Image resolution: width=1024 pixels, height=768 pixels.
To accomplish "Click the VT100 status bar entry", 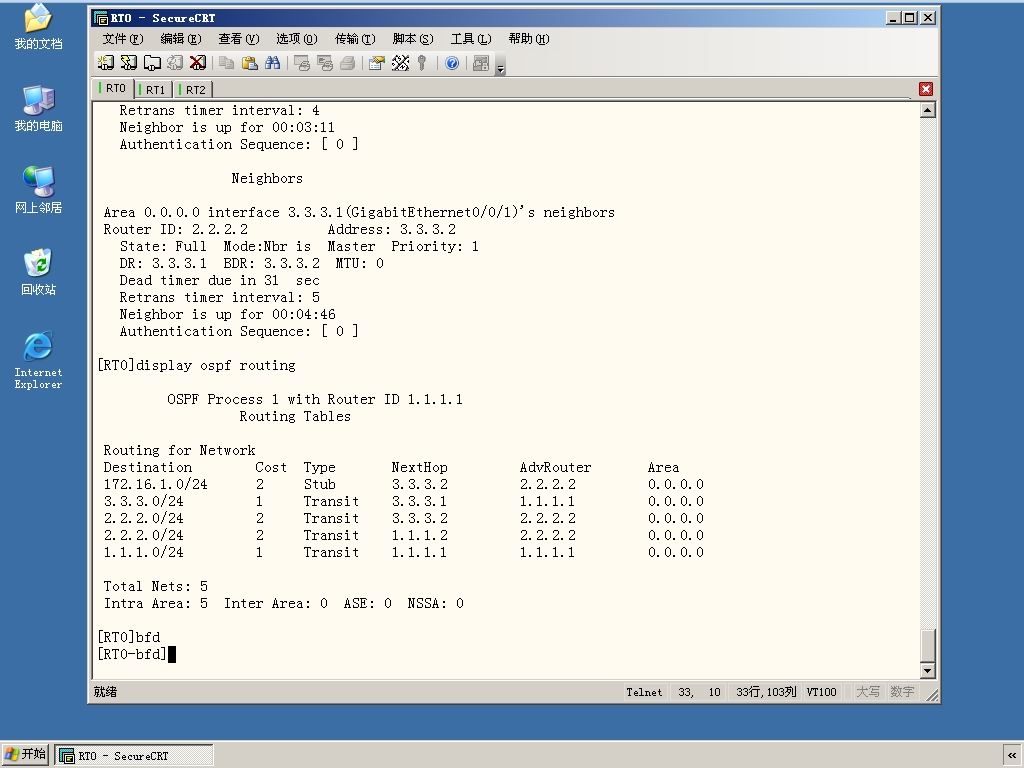I will [821, 692].
